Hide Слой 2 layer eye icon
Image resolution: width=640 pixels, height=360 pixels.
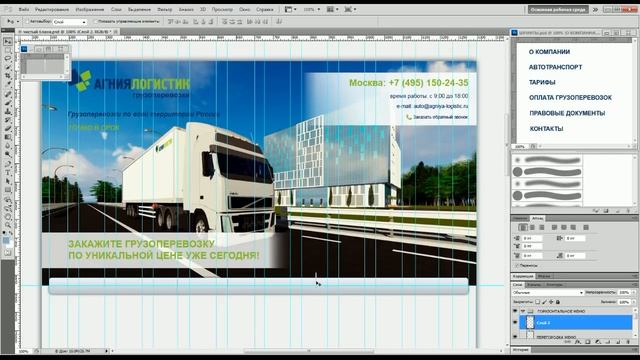[515, 322]
